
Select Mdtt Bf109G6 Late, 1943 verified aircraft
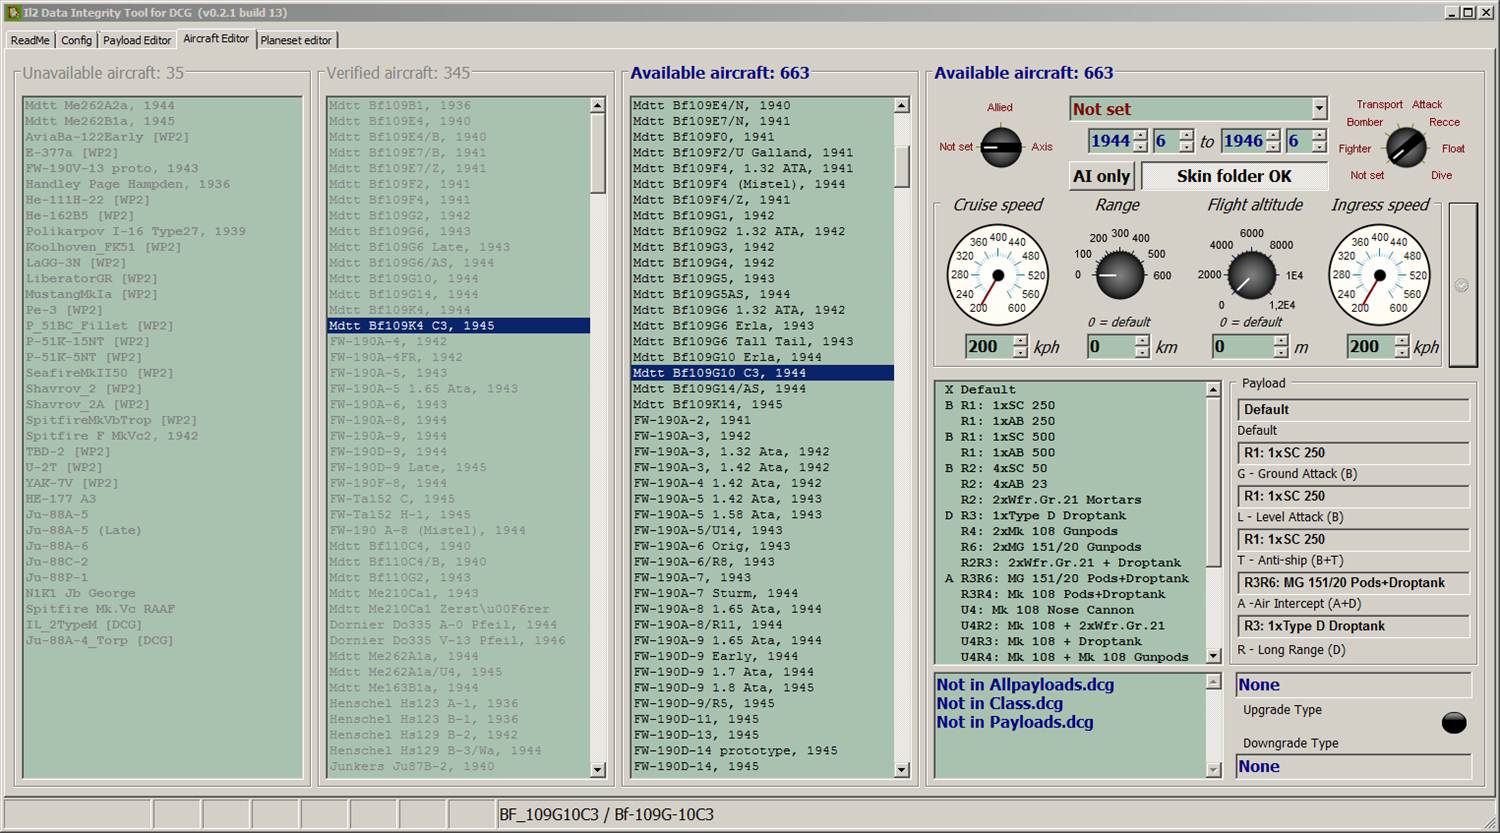coord(419,247)
